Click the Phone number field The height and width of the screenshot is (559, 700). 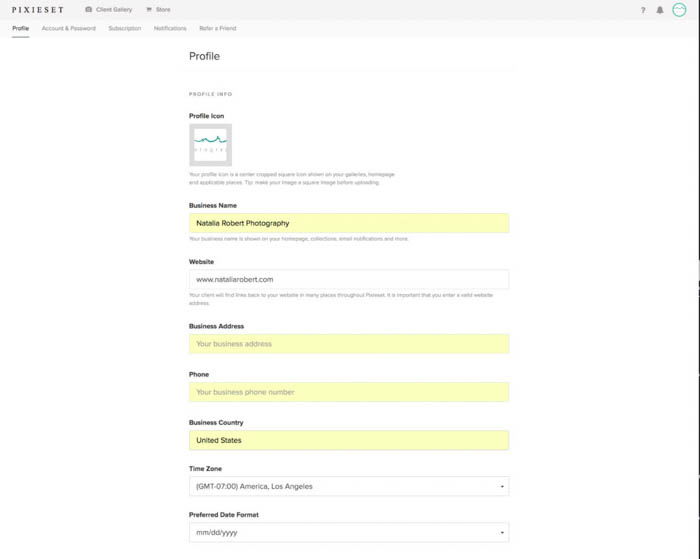pos(348,392)
